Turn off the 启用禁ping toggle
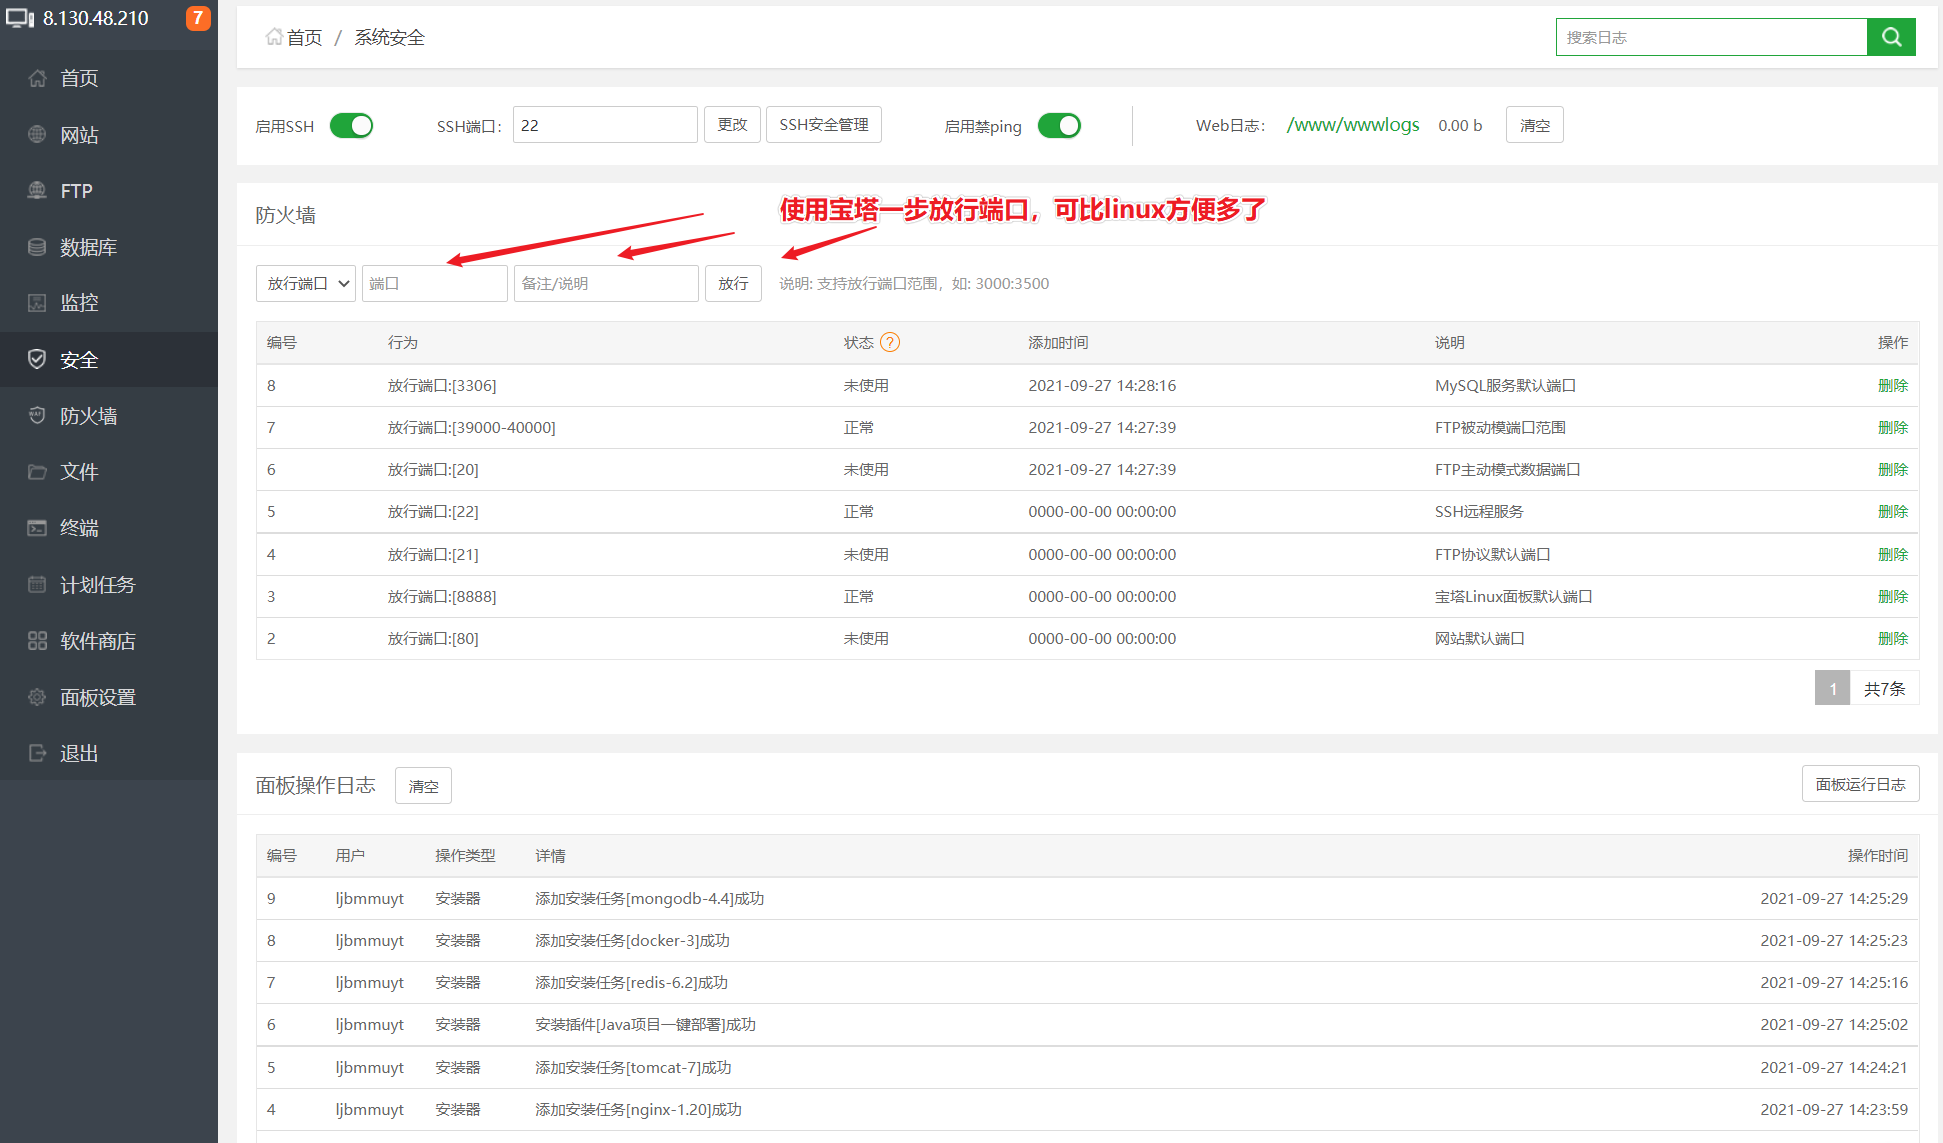Image resolution: width=1943 pixels, height=1143 pixels. (1059, 125)
